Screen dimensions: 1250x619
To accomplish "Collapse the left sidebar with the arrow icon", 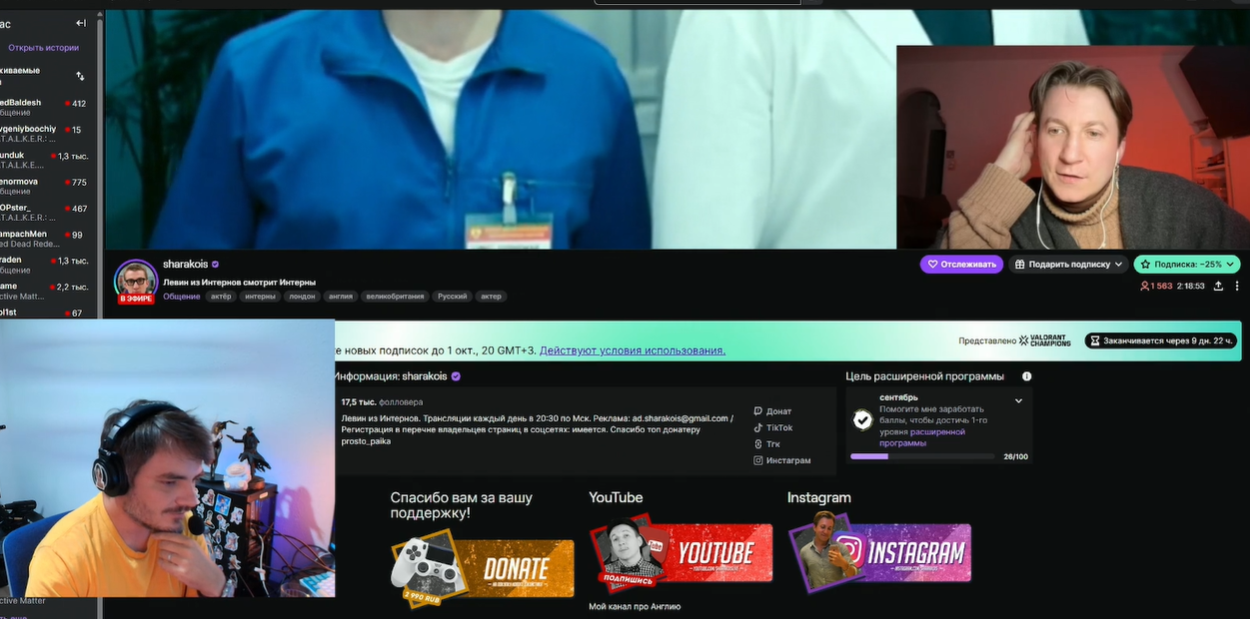I will click(81, 23).
